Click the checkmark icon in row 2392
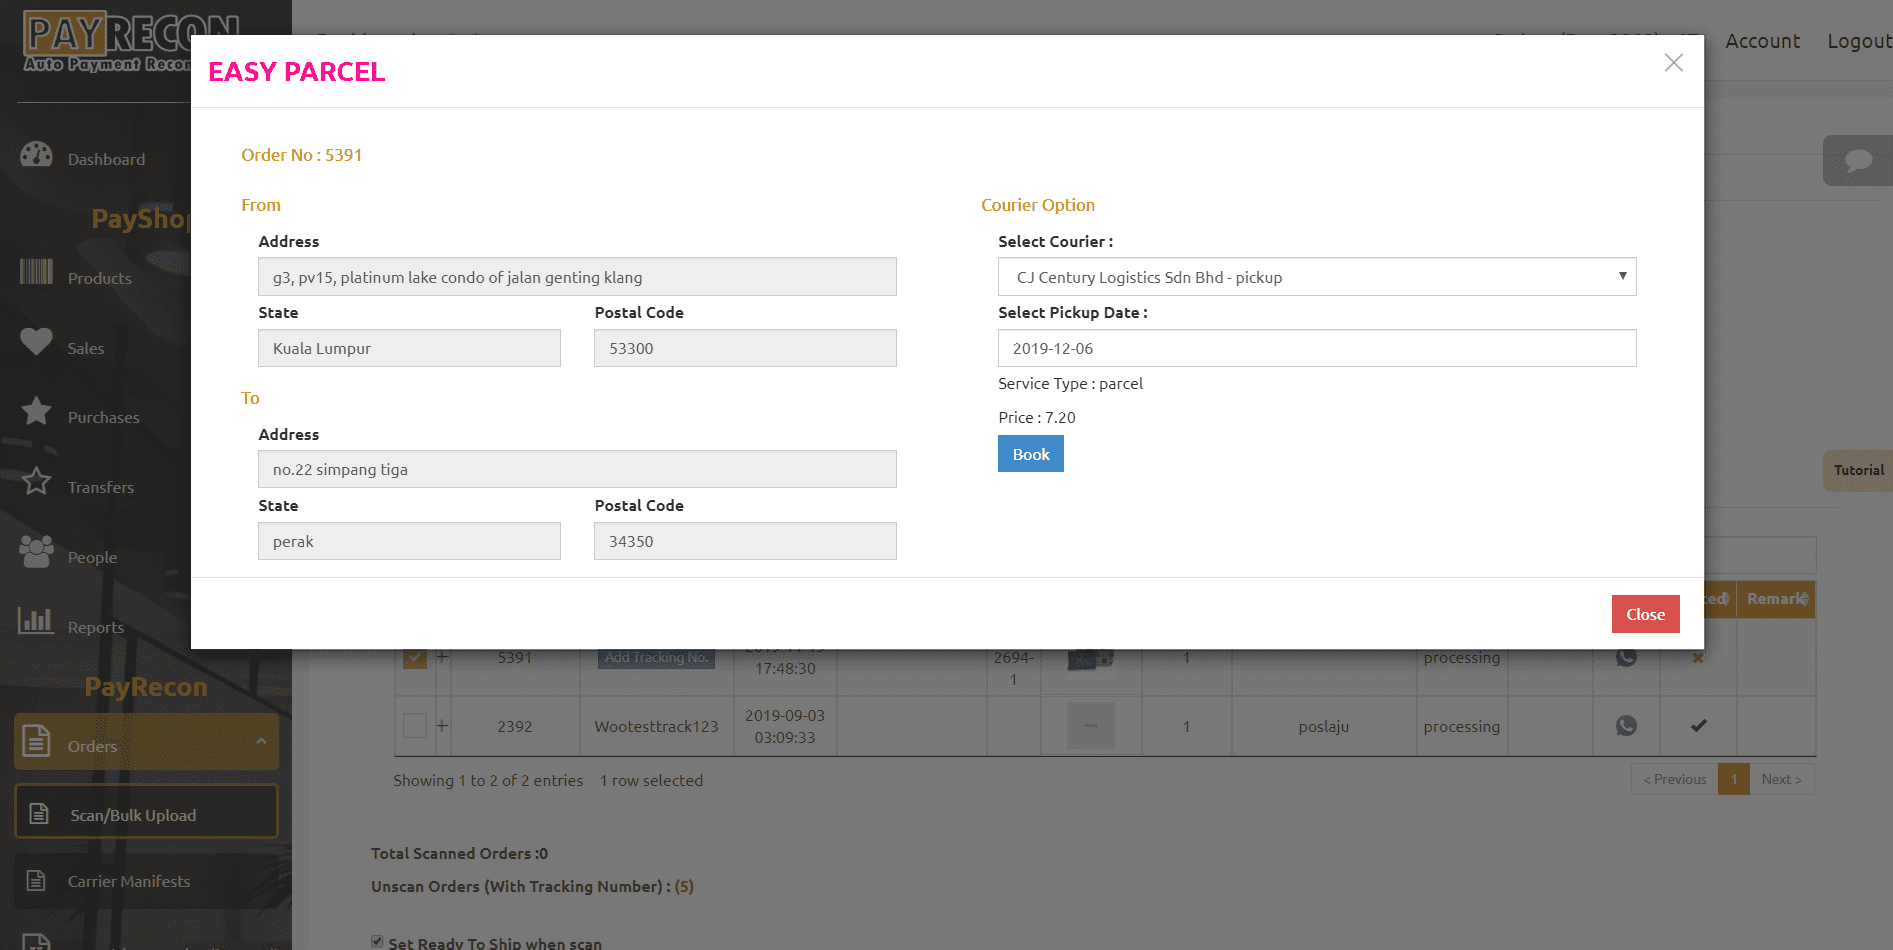1893x950 pixels. (x=1698, y=726)
